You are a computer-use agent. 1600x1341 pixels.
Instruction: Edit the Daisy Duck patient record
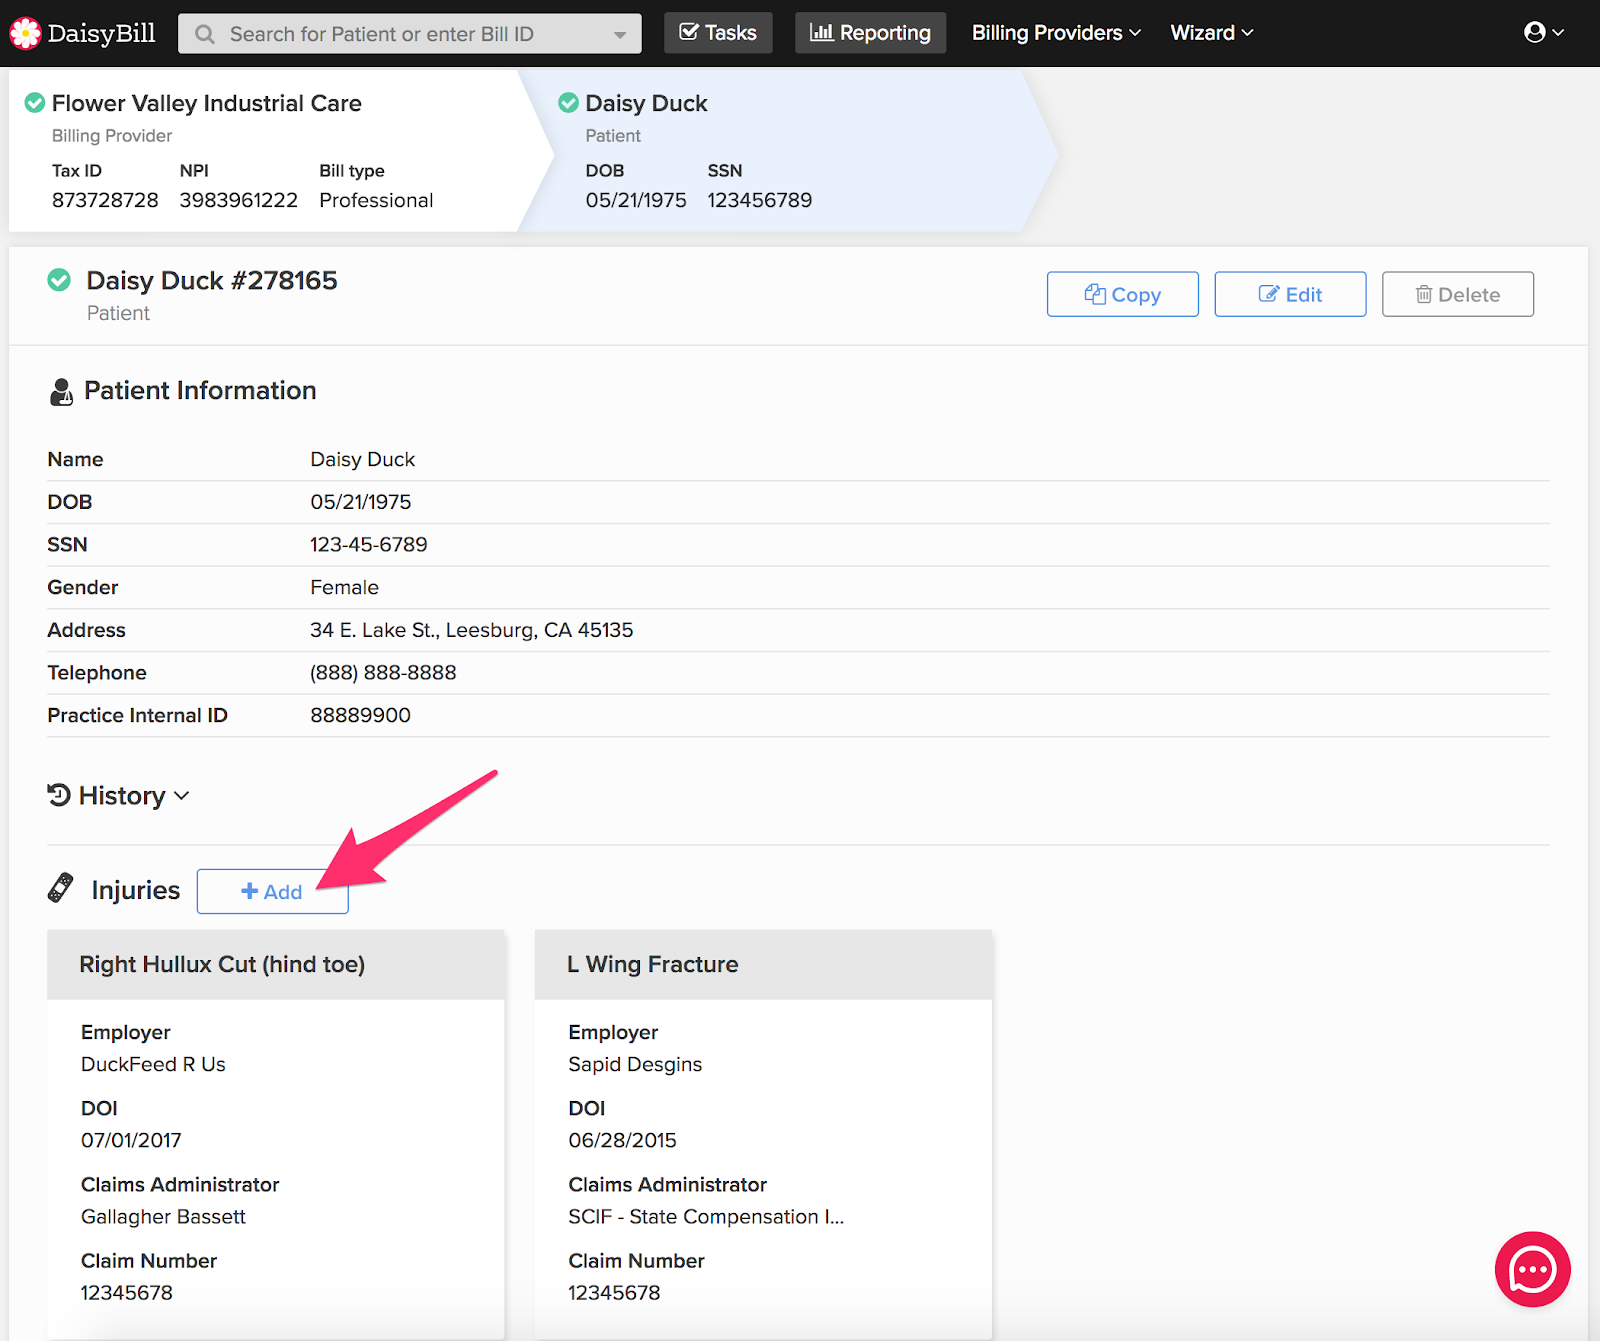(x=1290, y=294)
